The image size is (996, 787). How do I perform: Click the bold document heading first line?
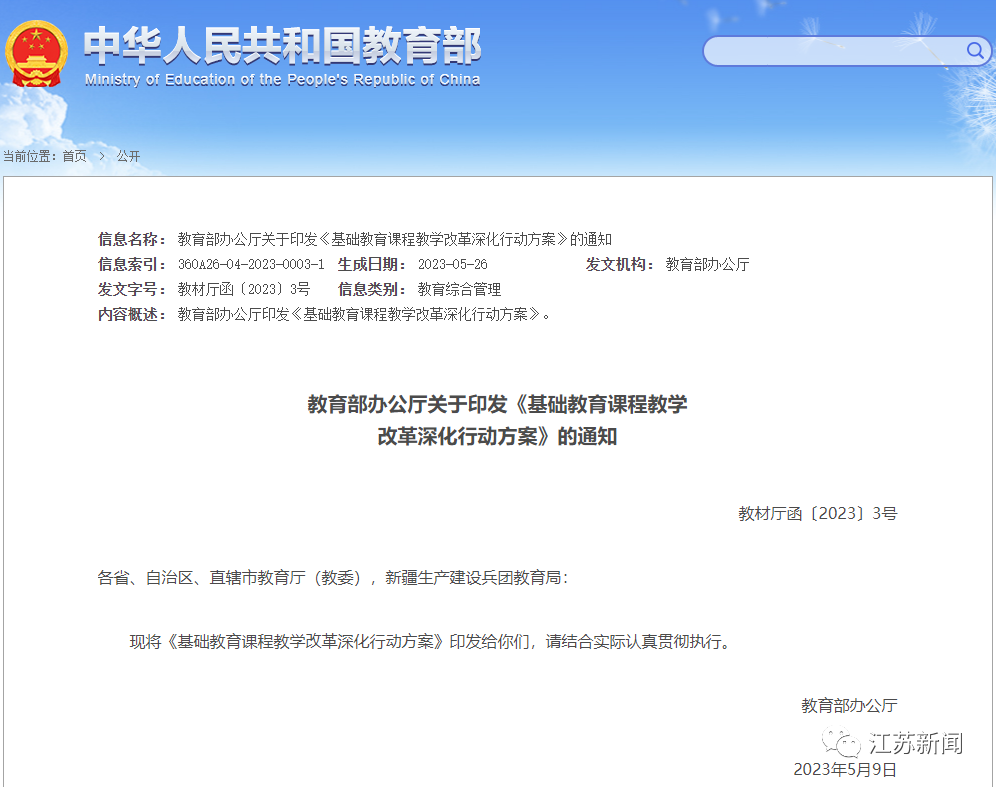pyautogui.click(x=497, y=405)
